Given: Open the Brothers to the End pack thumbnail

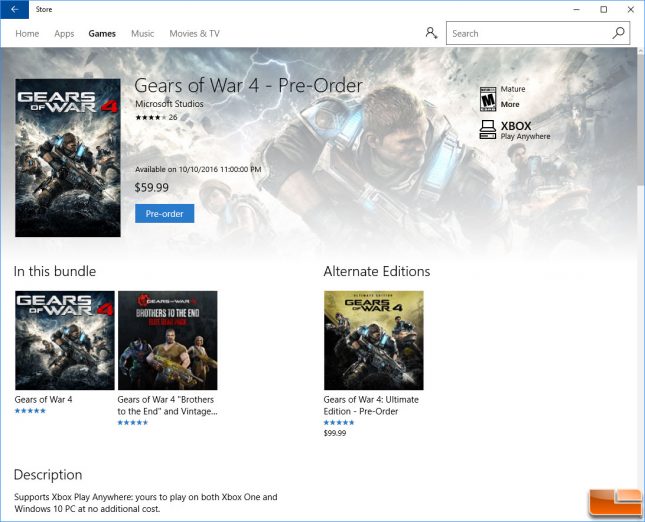Looking at the screenshot, I should [x=168, y=340].
